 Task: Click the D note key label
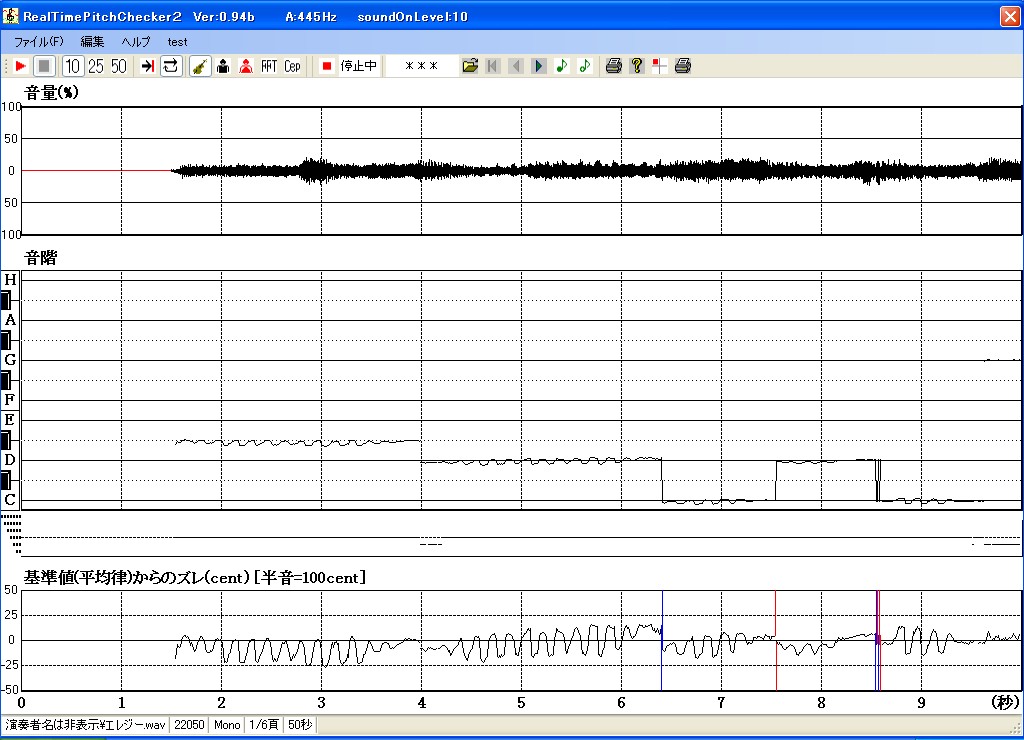click(x=10, y=460)
